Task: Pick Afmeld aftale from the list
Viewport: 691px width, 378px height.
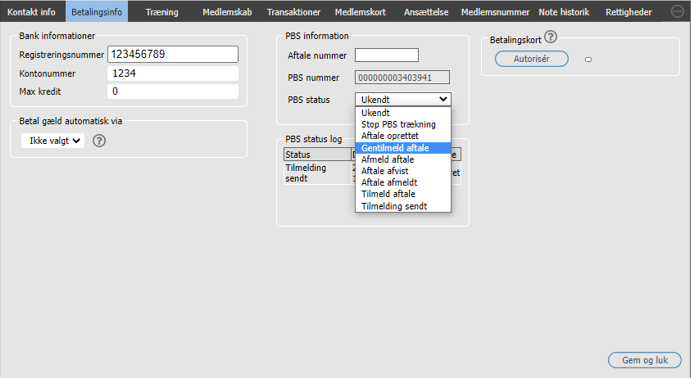Action: (403, 159)
